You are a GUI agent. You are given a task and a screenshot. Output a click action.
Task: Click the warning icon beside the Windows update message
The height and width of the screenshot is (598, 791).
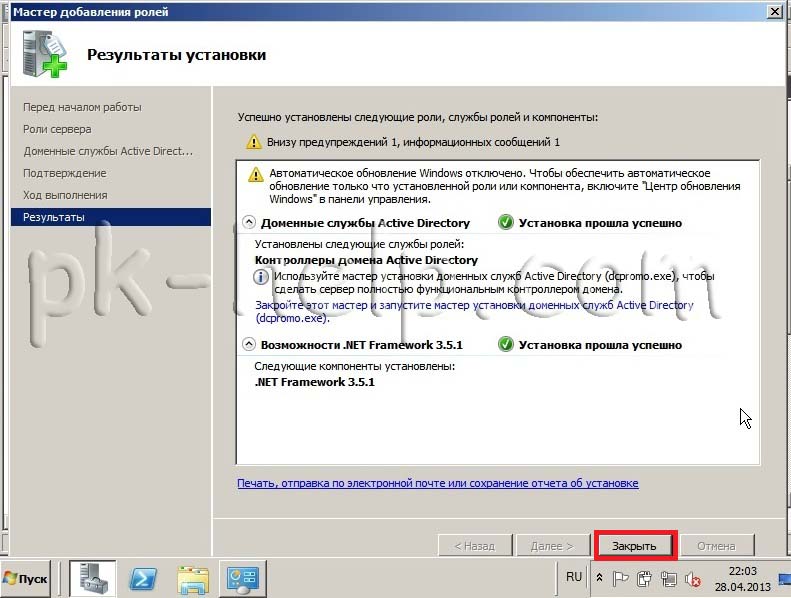pyautogui.click(x=256, y=175)
